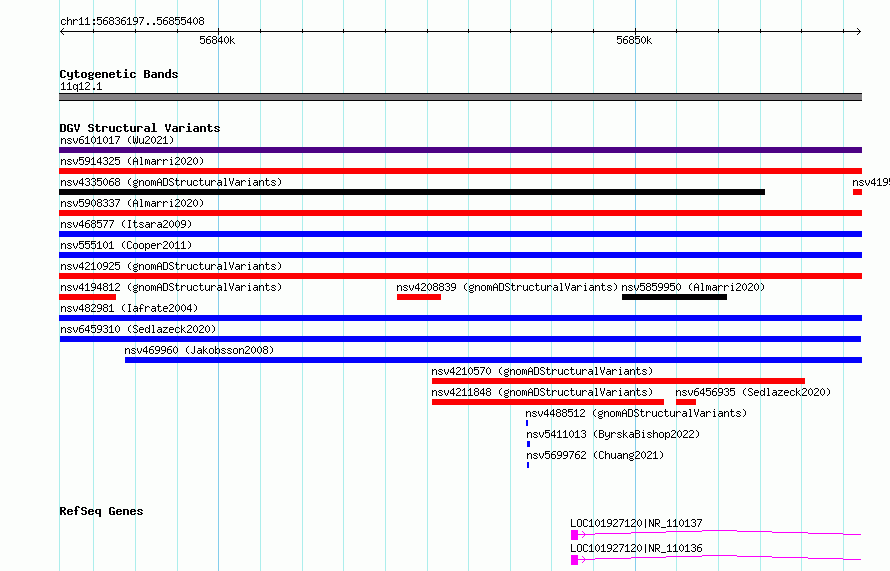Viewport: 890px width, 571px height.
Task: Open the nsv6101017 (Wu2021) label
Action: tap(117, 140)
